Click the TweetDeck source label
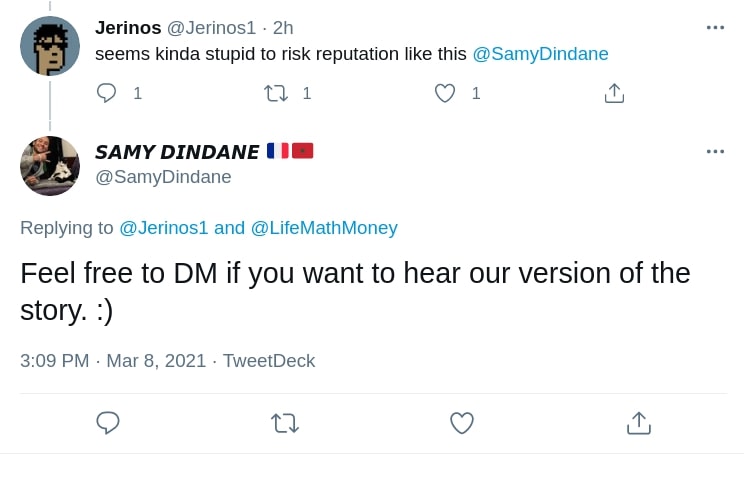 pos(269,361)
